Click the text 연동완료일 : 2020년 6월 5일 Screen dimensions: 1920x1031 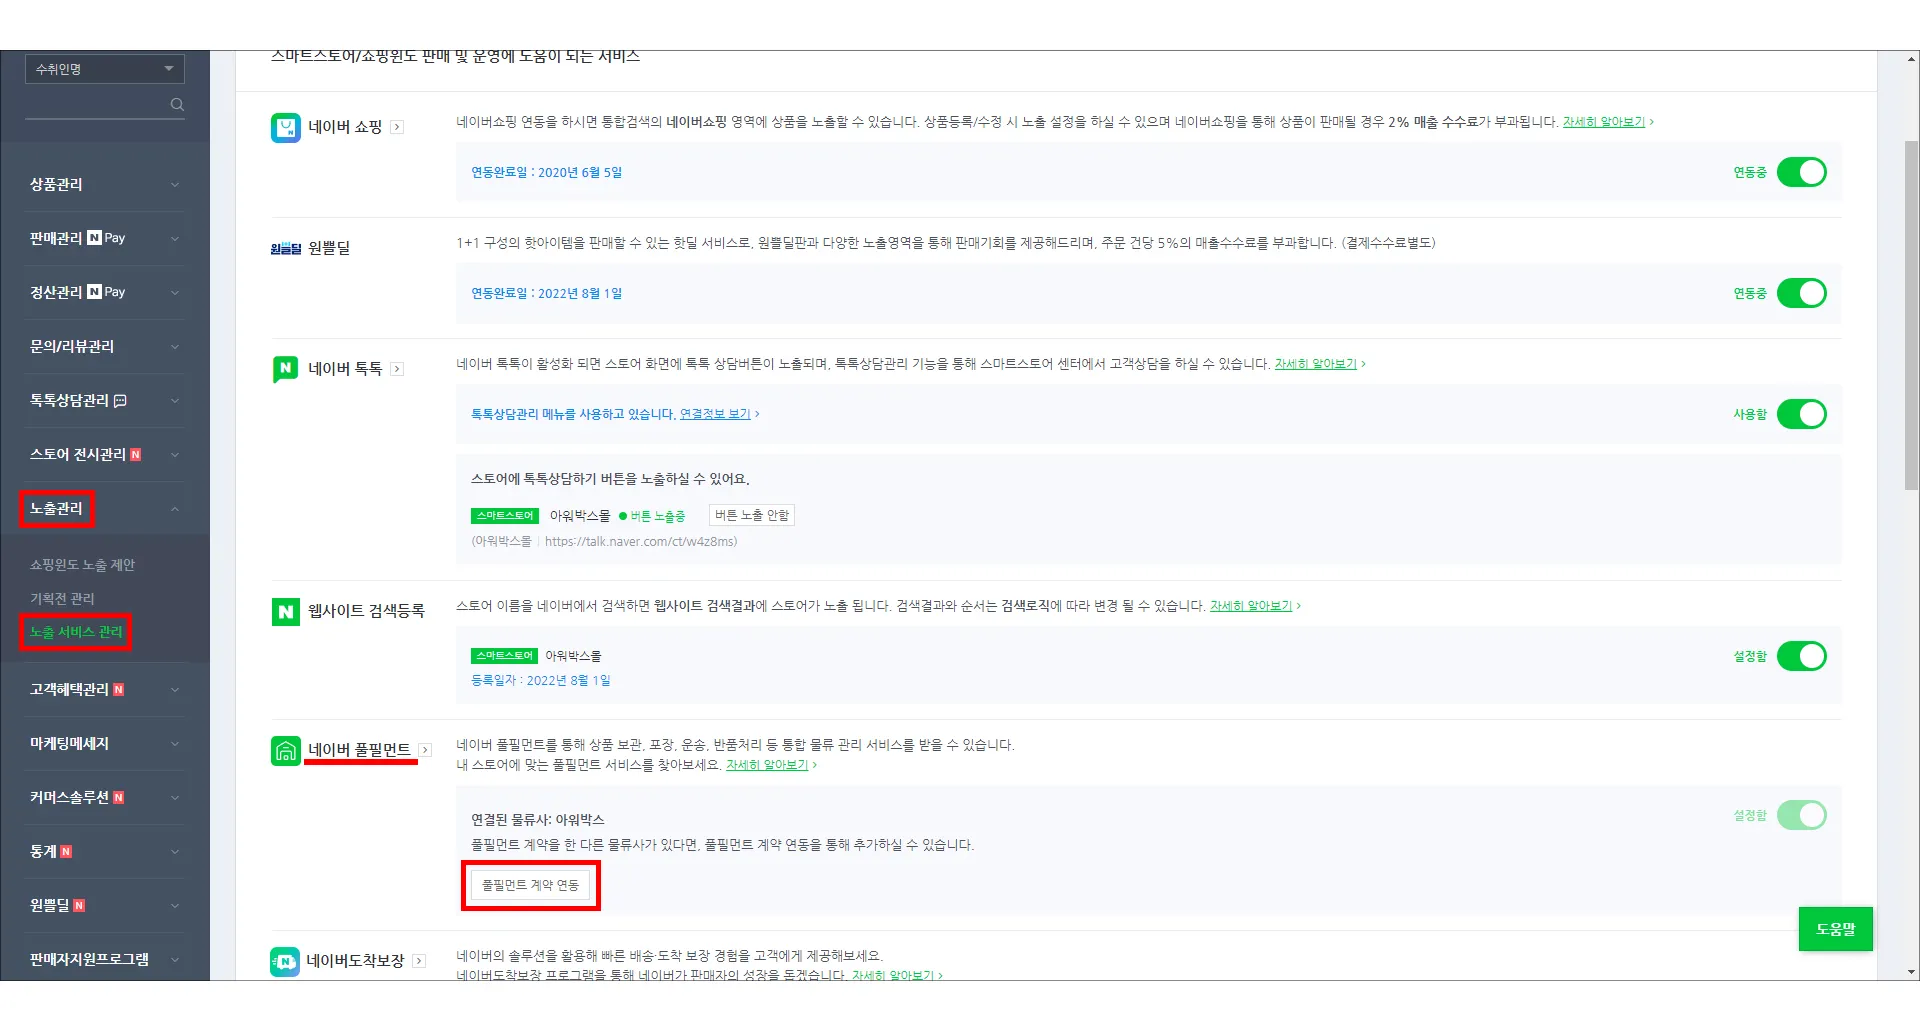tap(547, 173)
